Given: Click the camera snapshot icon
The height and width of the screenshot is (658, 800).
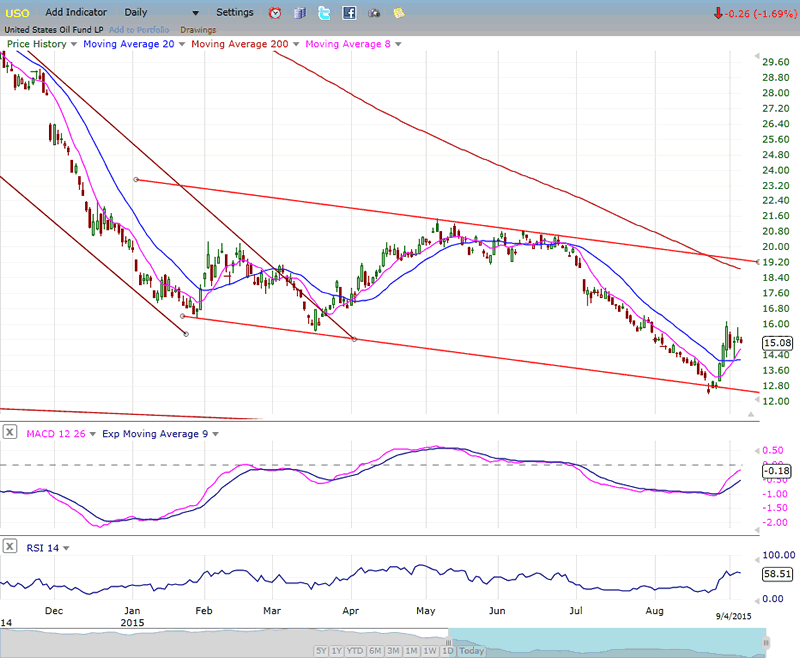Looking at the screenshot, I should [374, 13].
